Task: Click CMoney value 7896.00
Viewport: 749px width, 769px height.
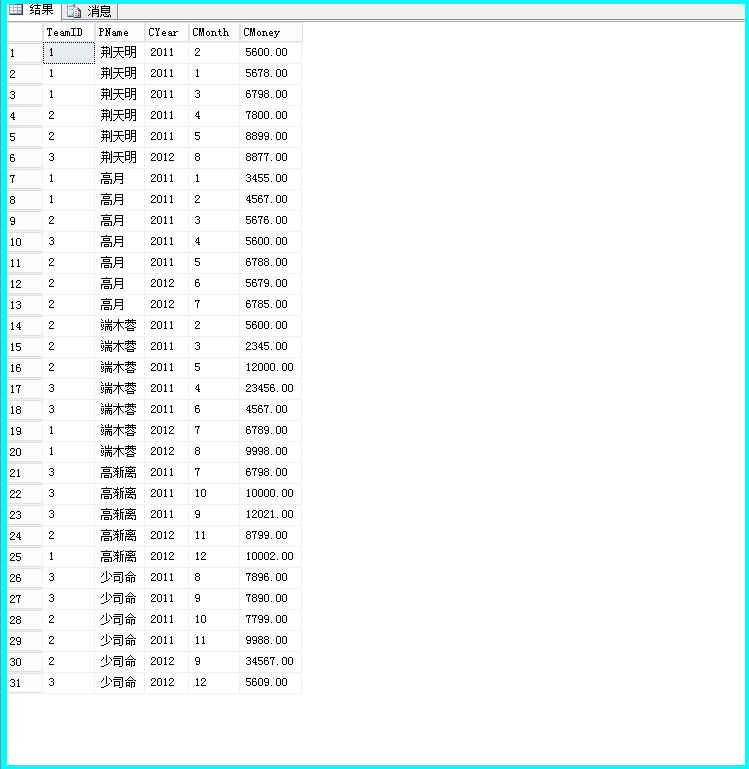Action: (x=266, y=577)
